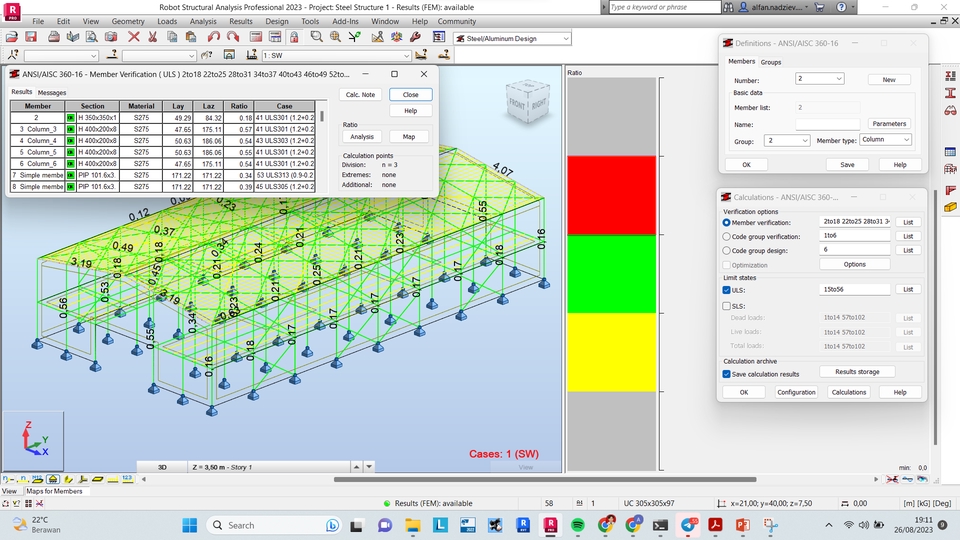960x540 pixels.
Task: Click the horizontal scrollbar below 3D view
Action: pos(545,479)
